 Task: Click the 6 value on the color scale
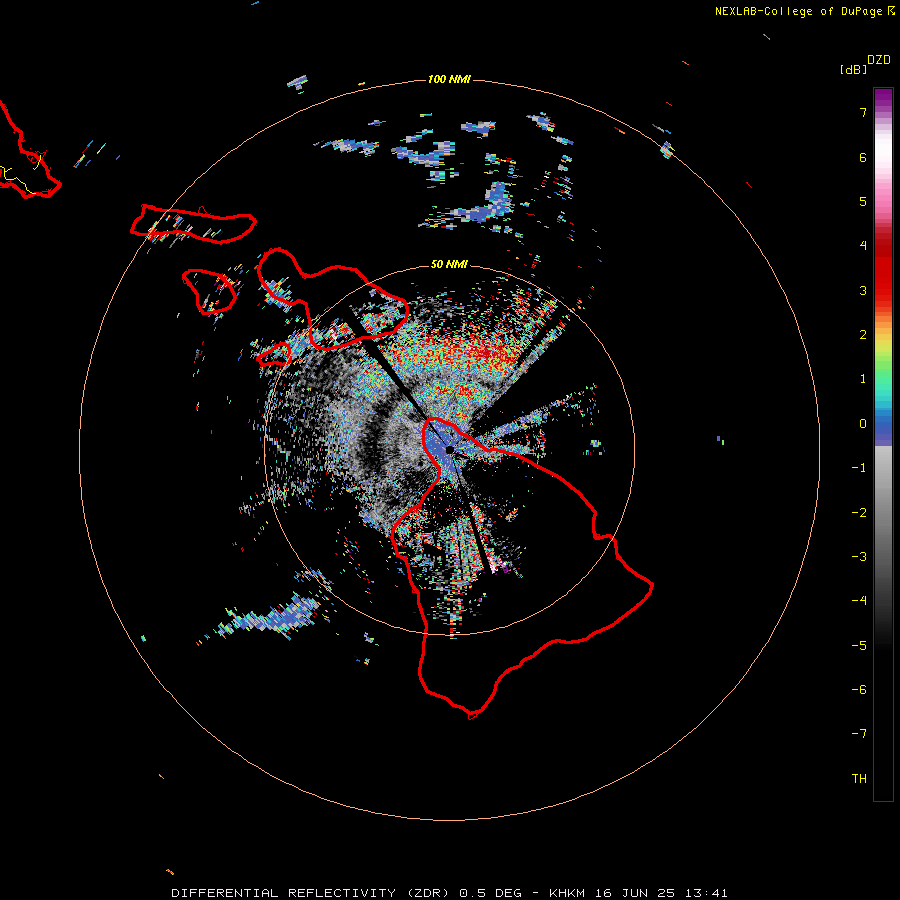[x=863, y=157]
